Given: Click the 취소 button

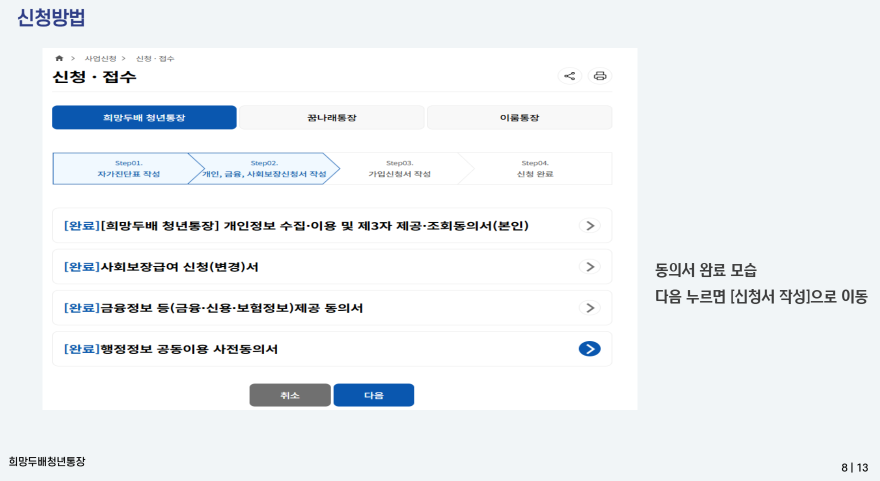Looking at the screenshot, I should point(290,395).
